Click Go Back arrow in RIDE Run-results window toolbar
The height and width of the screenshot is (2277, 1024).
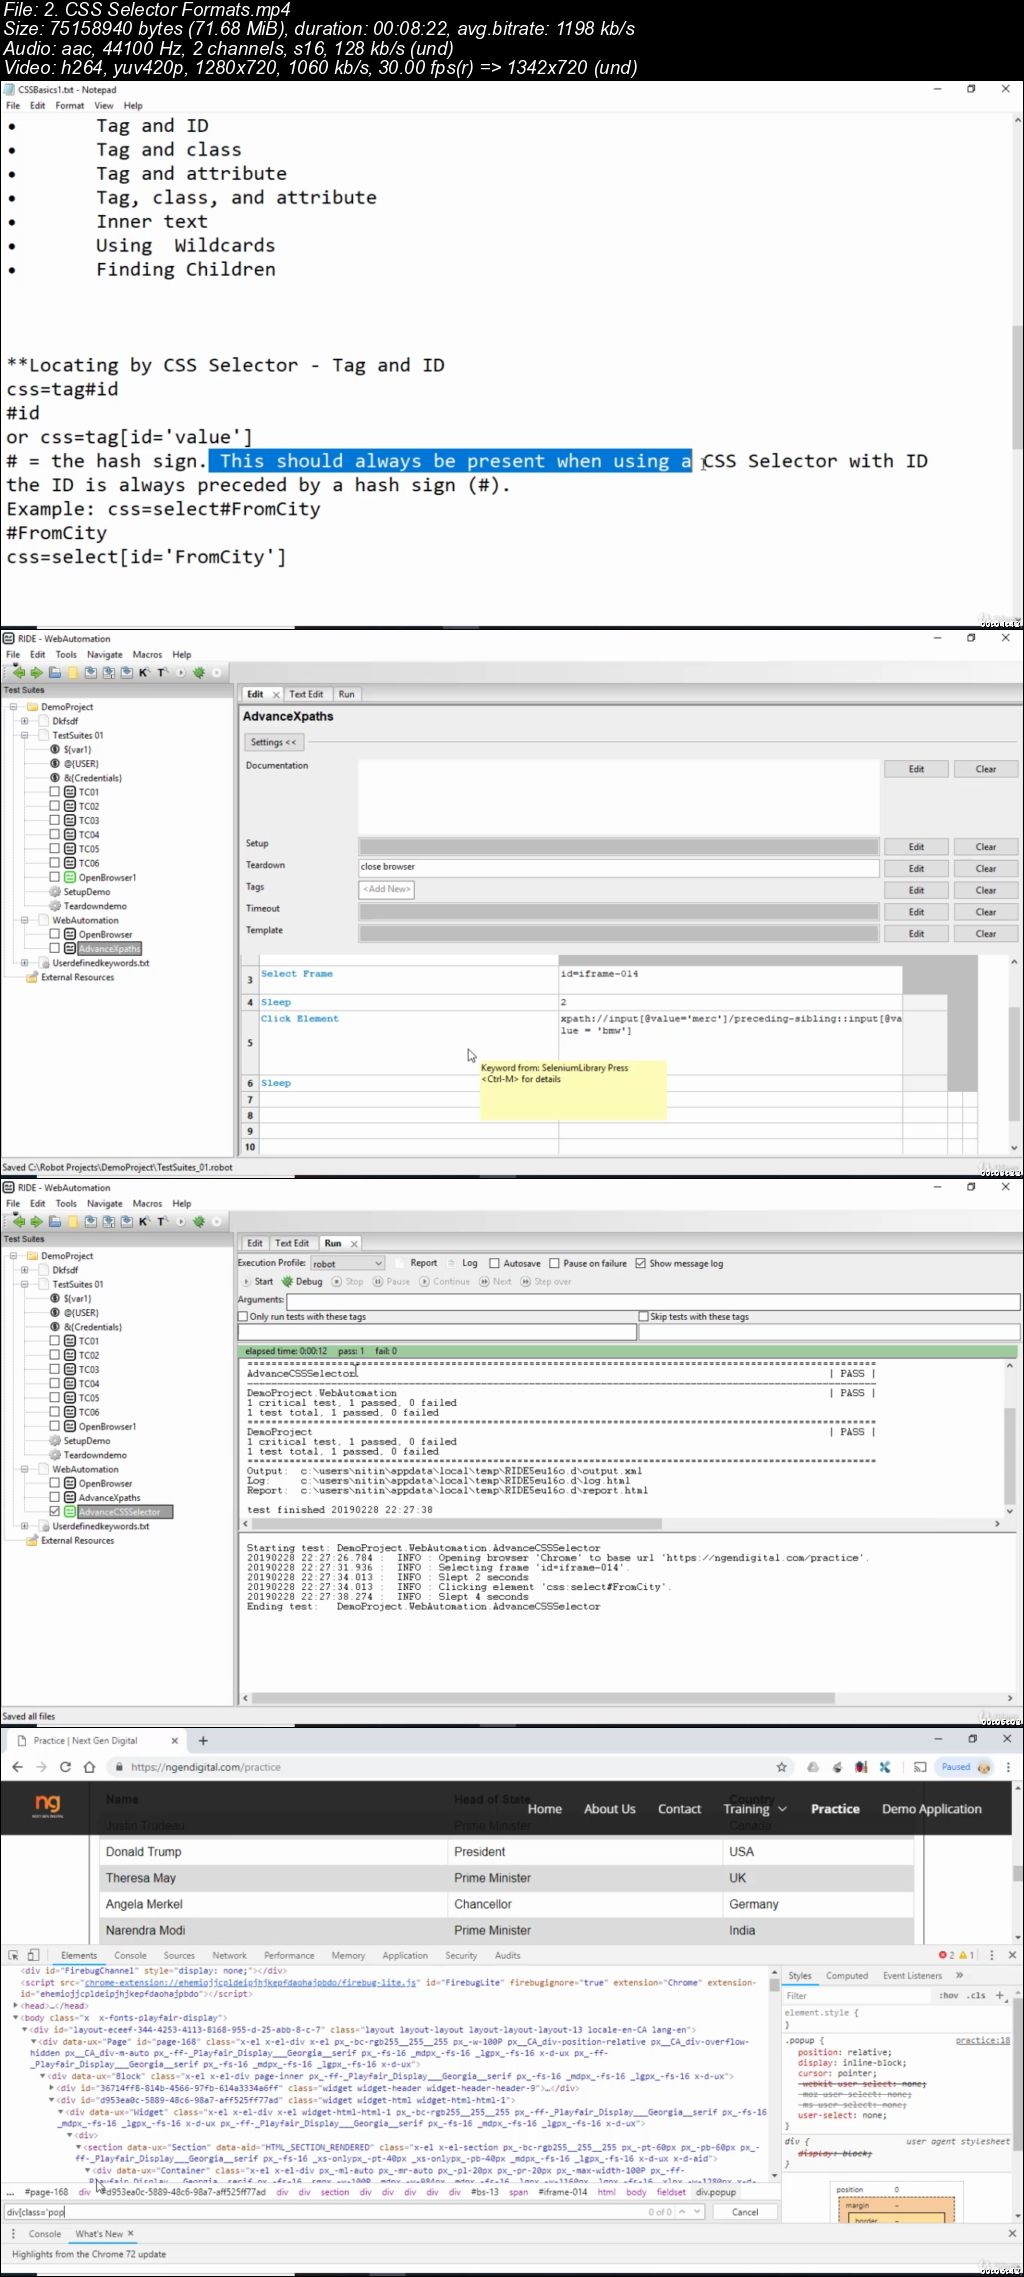point(19,1222)
